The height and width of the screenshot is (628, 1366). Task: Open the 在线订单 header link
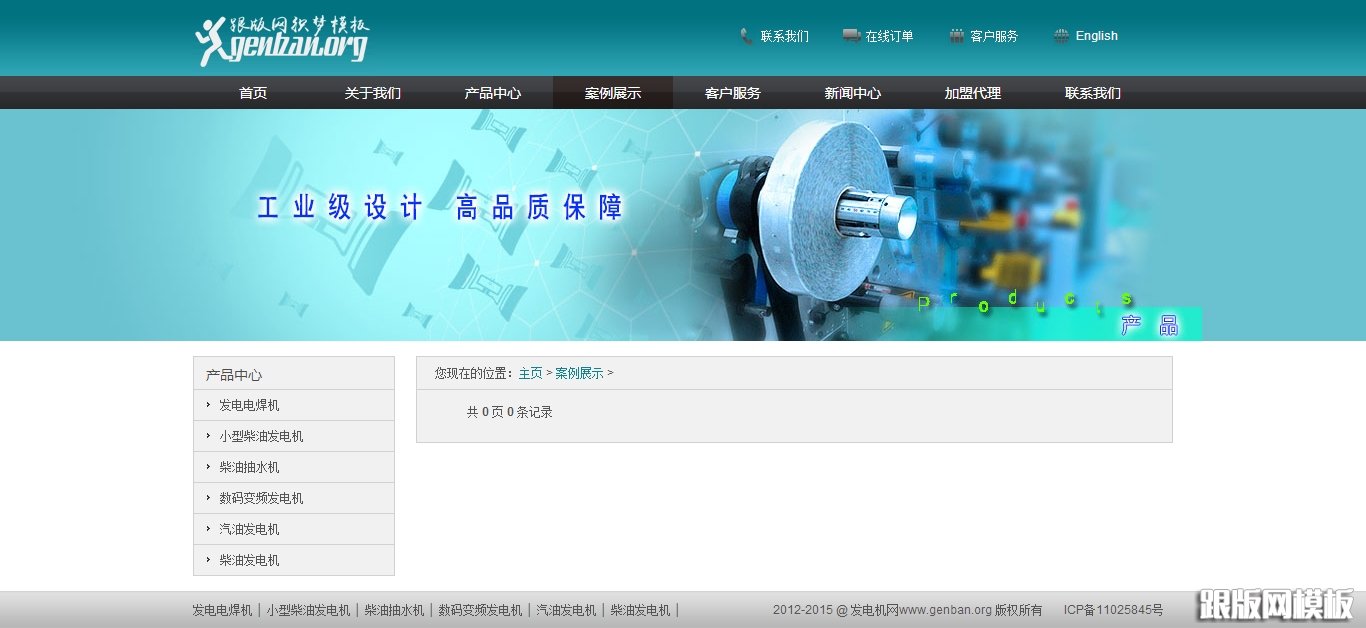tap(889, 36)
